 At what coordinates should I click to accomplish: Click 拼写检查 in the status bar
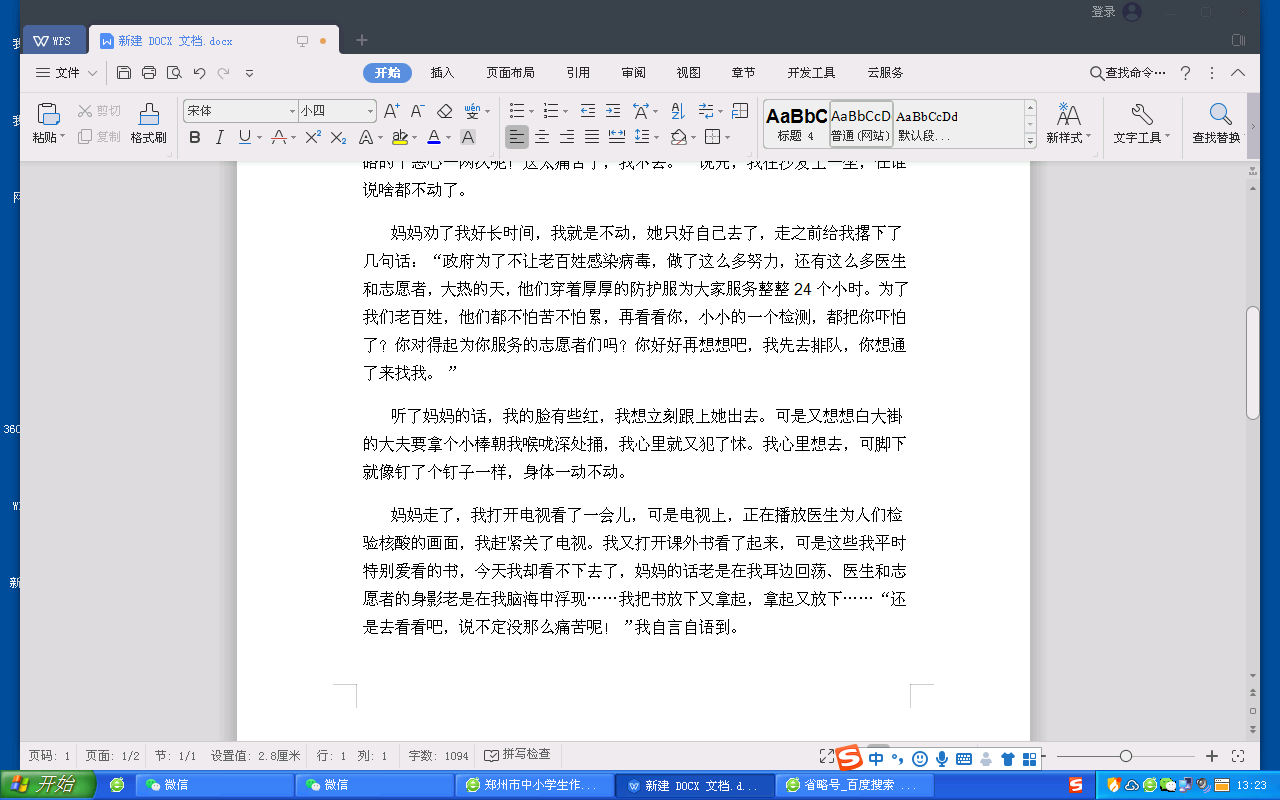(x=517, y=755)
